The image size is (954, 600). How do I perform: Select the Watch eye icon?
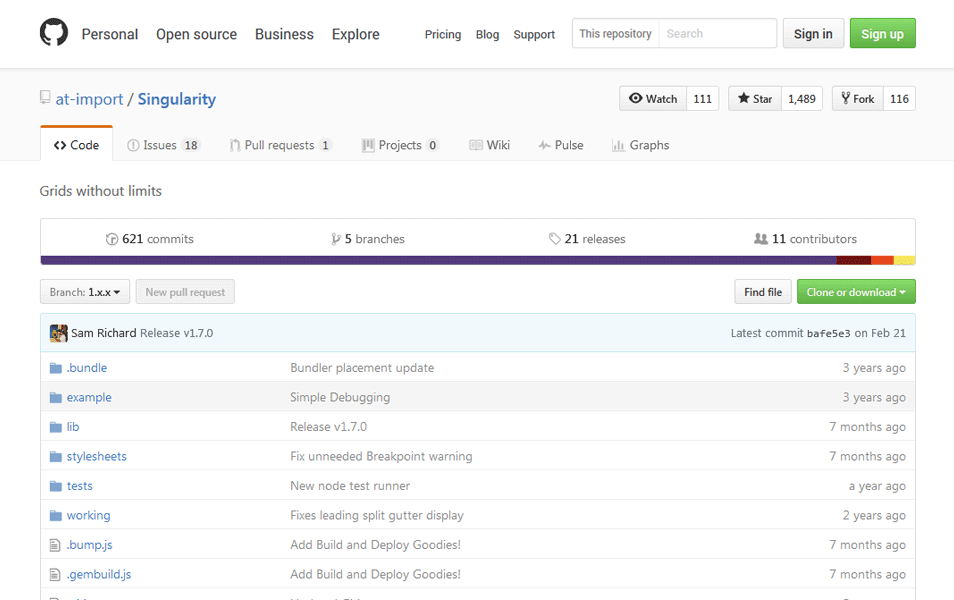click(638, 98)
